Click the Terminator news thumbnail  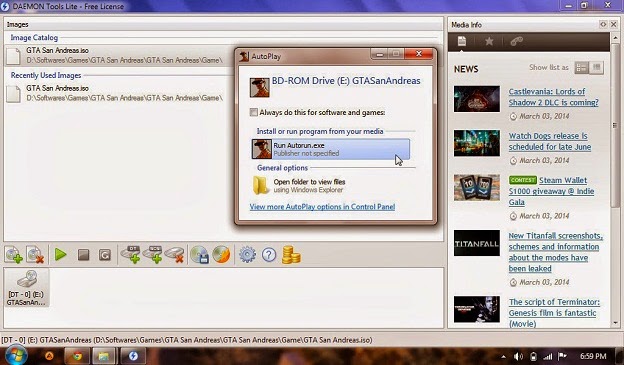(x=477, y=309)
